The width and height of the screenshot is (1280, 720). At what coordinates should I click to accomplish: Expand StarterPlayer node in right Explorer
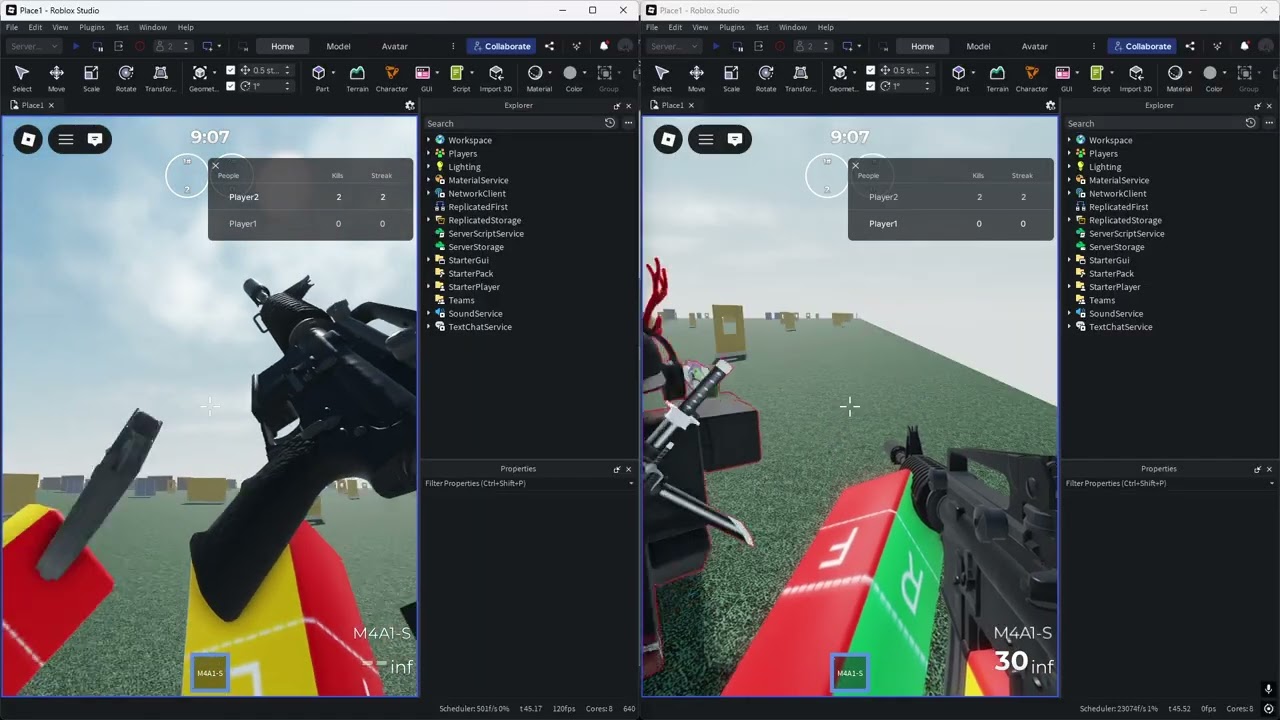coord(1069,287)
